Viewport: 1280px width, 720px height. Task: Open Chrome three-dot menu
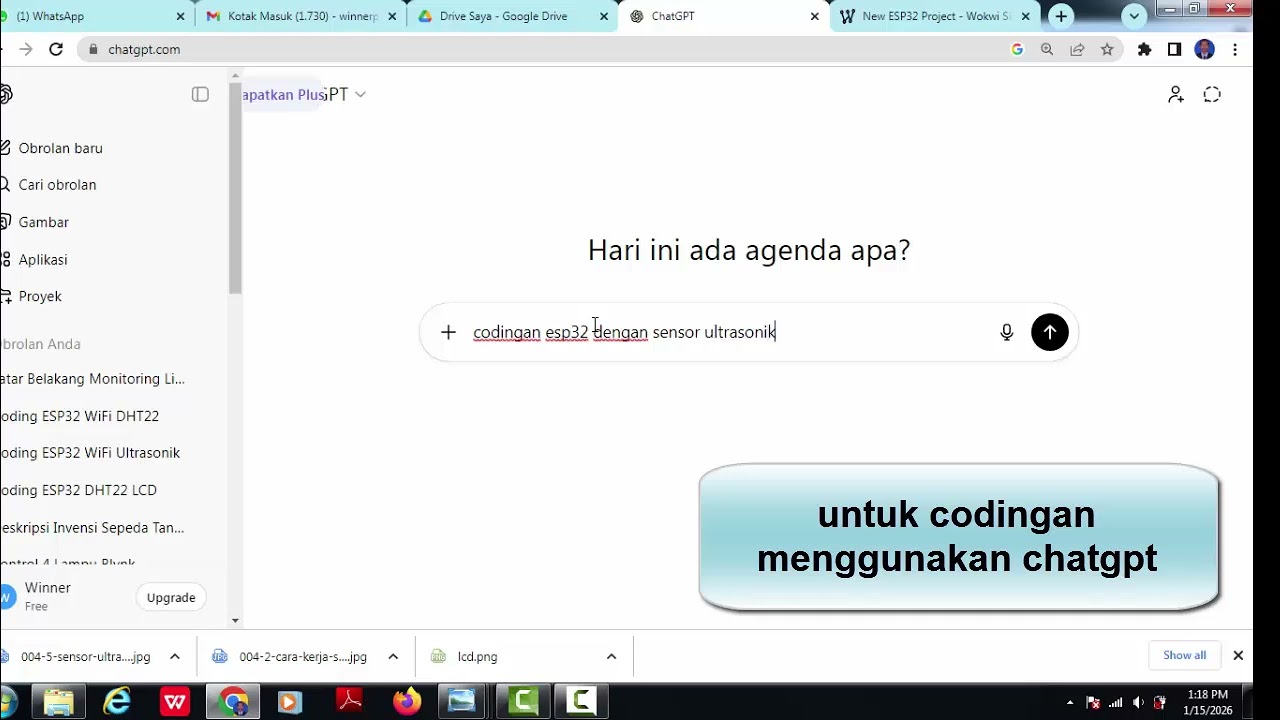[1235, 49]
